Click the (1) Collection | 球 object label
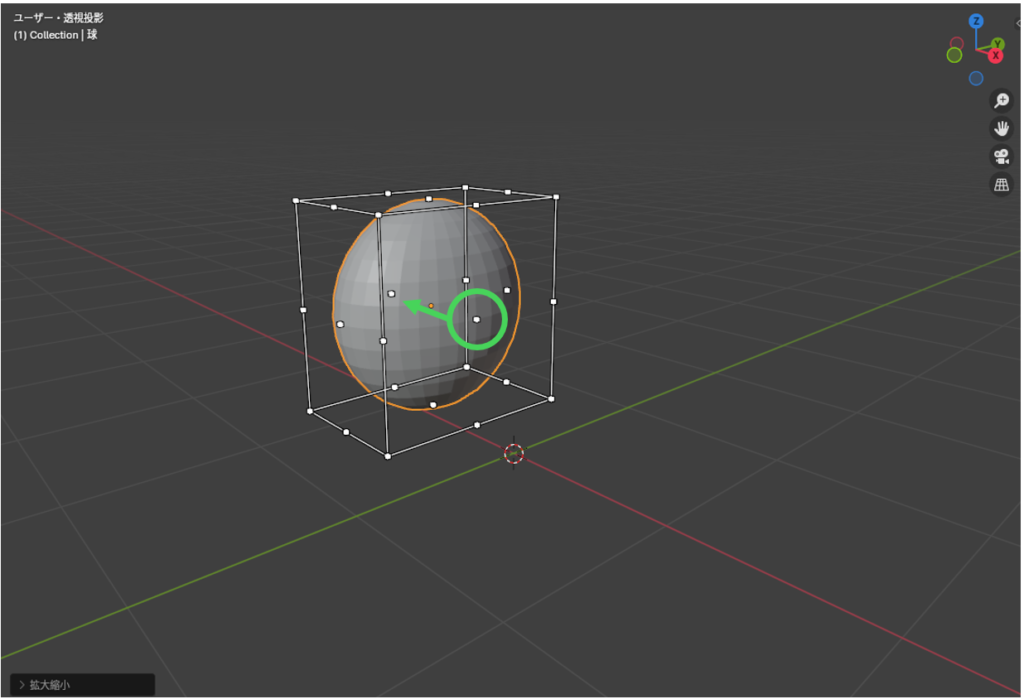This screenshot has height=699, width=1024. (x=56, y=35)
